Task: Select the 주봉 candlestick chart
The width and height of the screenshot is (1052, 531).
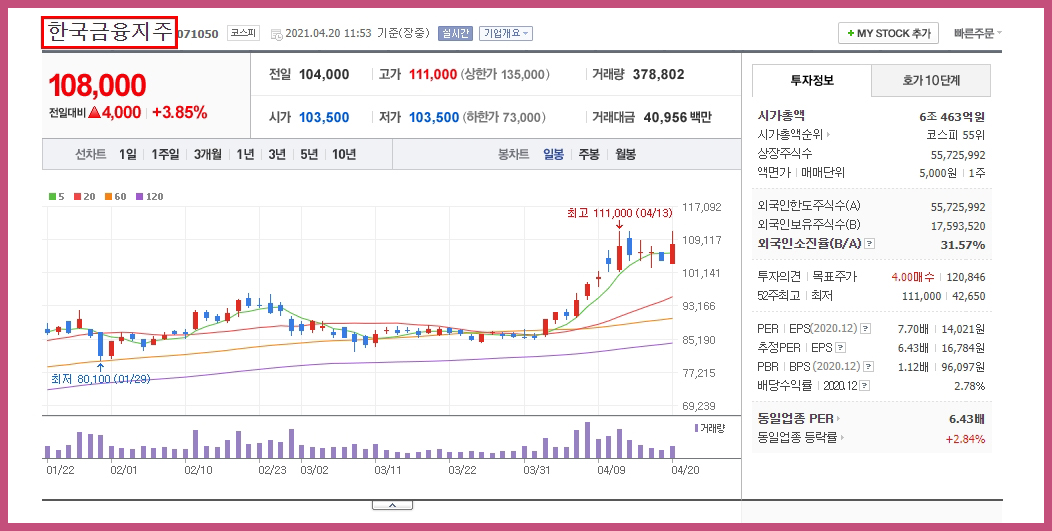Action: point(589,154)
